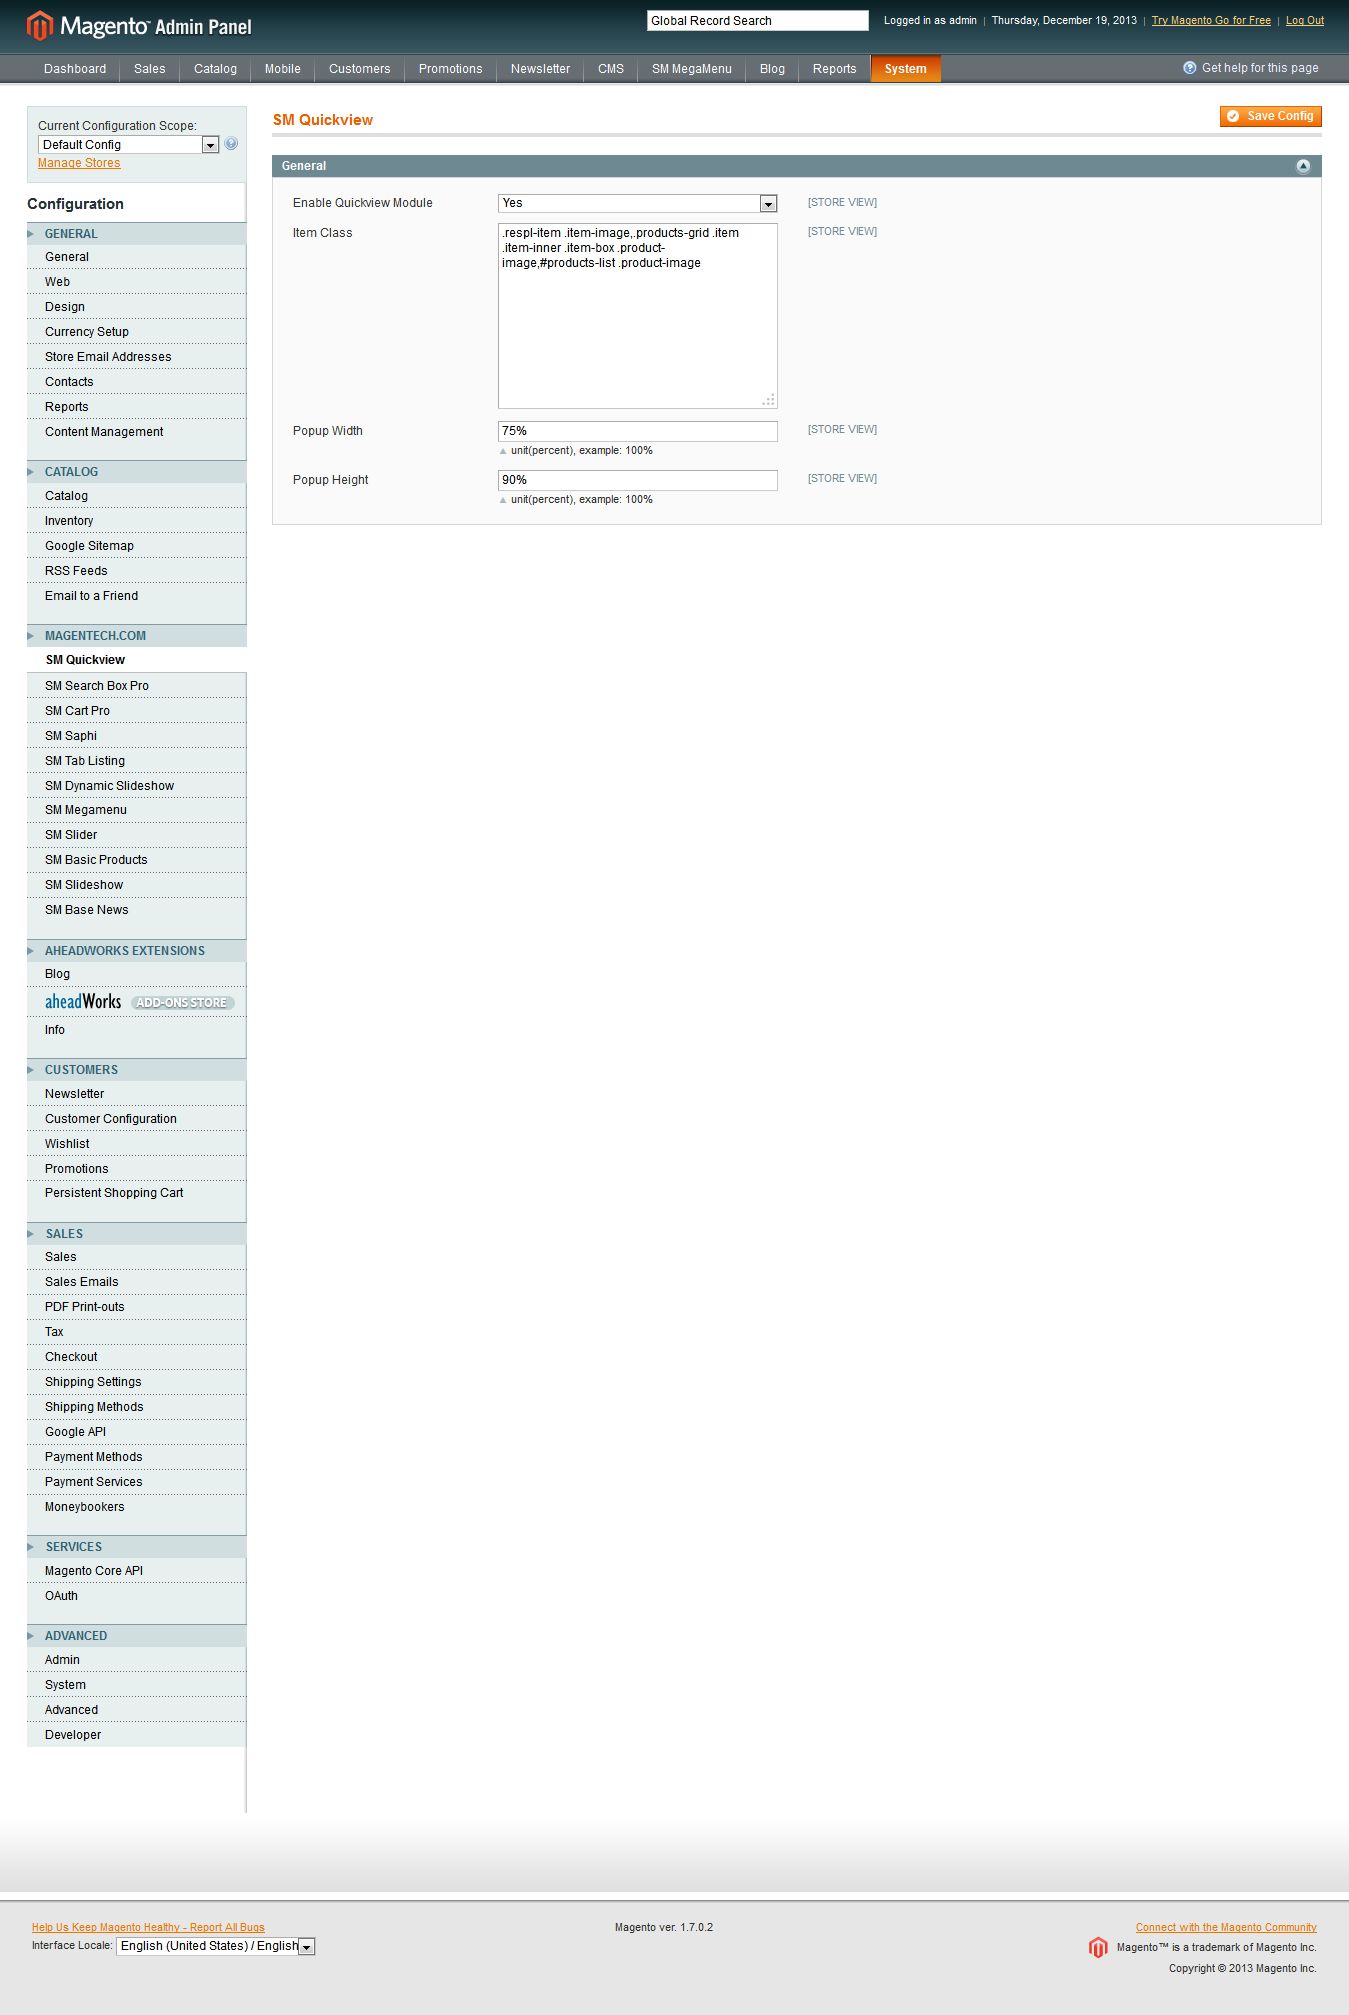Open Inventory configuration section
1349x2015 pixels.
pyautogui.click(x=136, y=521)
